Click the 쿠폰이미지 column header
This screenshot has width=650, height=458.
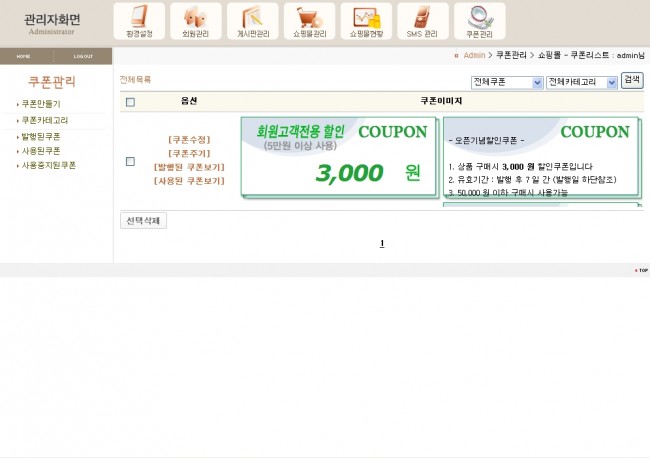pyautogui.click(x=441, y=101)
